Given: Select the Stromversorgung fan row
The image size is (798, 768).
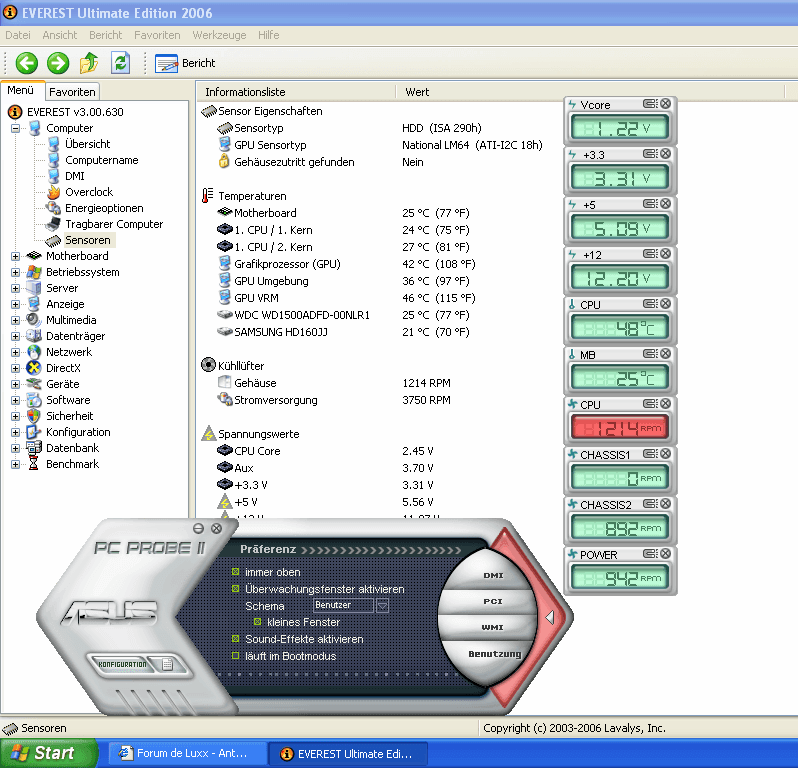Looking at the screenshot, I should pyautogui.click(x=275, y=400).
